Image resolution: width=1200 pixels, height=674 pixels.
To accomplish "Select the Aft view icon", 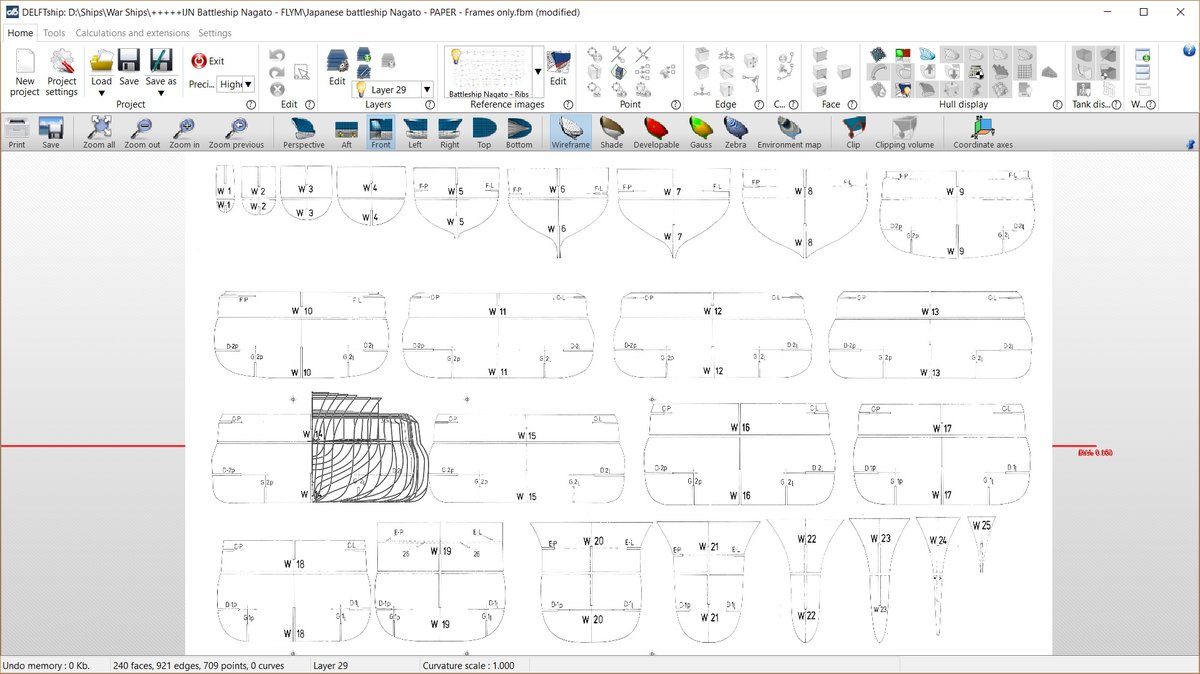I will coord(346,131).
